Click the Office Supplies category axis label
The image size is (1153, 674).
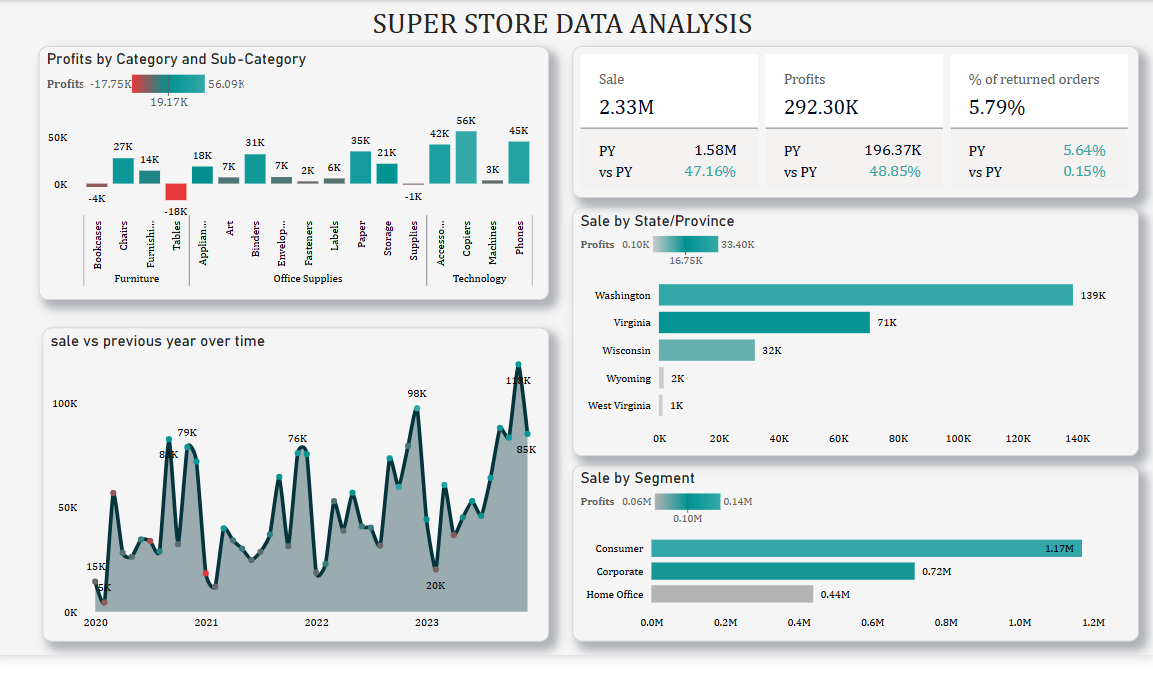click(x=308, y=279)
